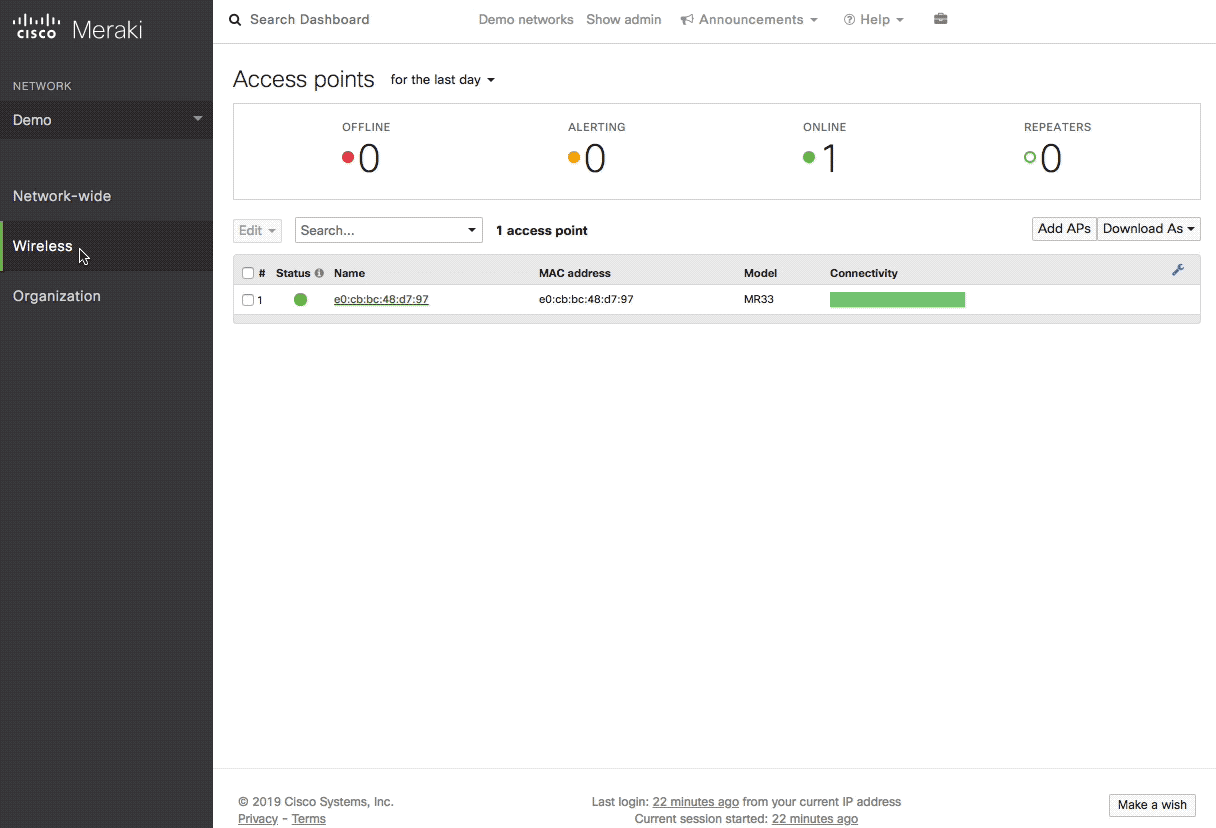Expand the Demo network selector
This screenshot has height=828, width=1216.
tap(106, 120)
